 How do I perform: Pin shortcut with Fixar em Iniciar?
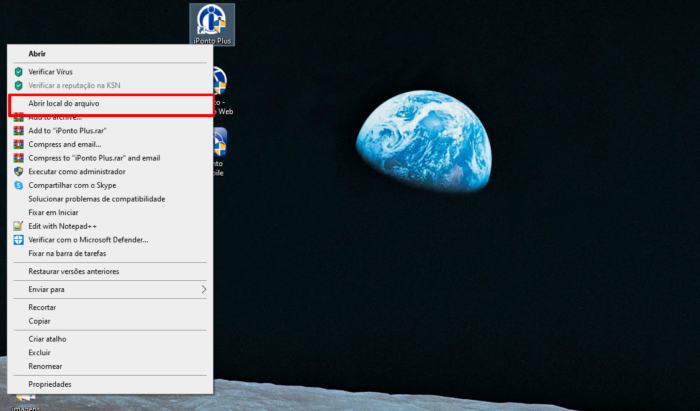click(53, 212)
